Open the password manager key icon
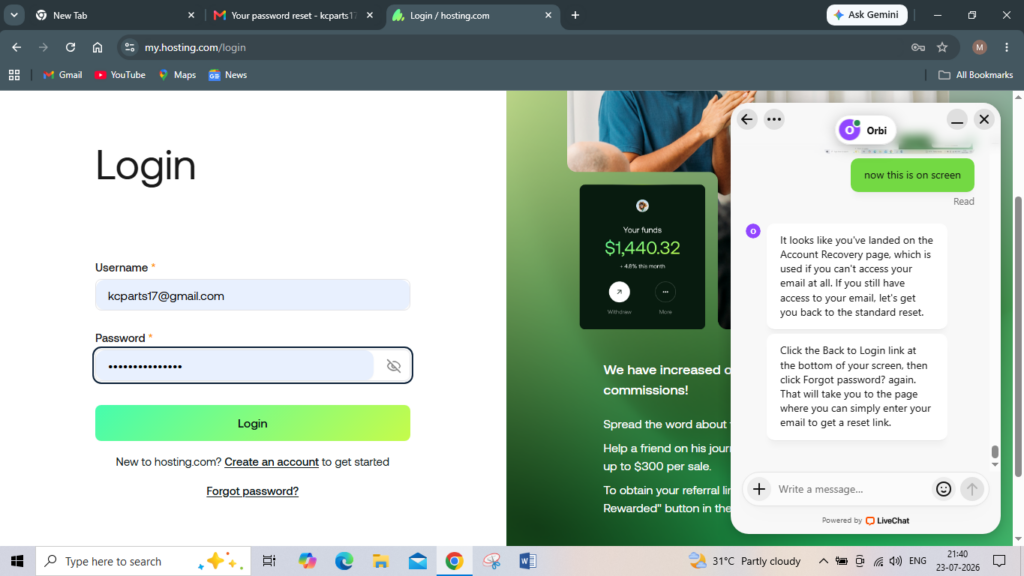Screen dimensions: 1024x576 pyautogui.click(x=918, y=47)
